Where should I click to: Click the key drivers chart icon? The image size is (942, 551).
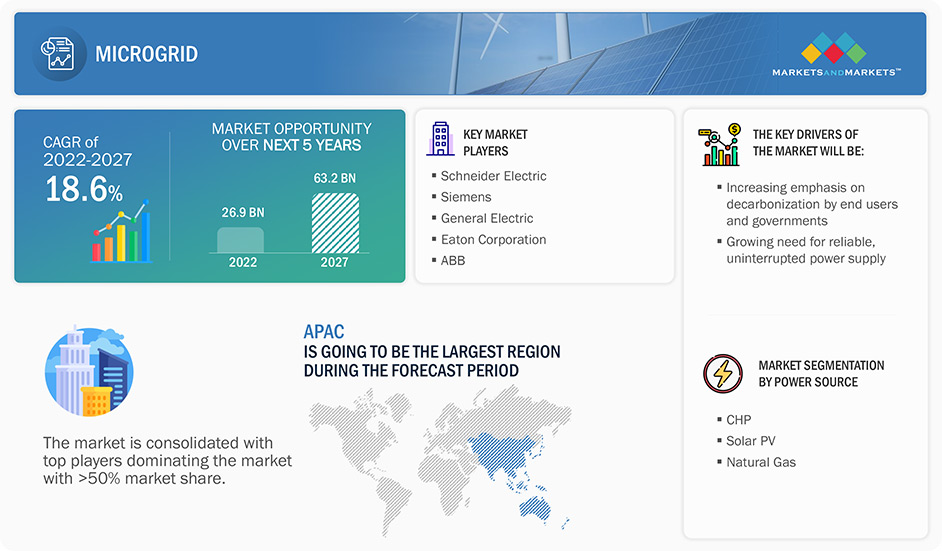tap(720, 144)
